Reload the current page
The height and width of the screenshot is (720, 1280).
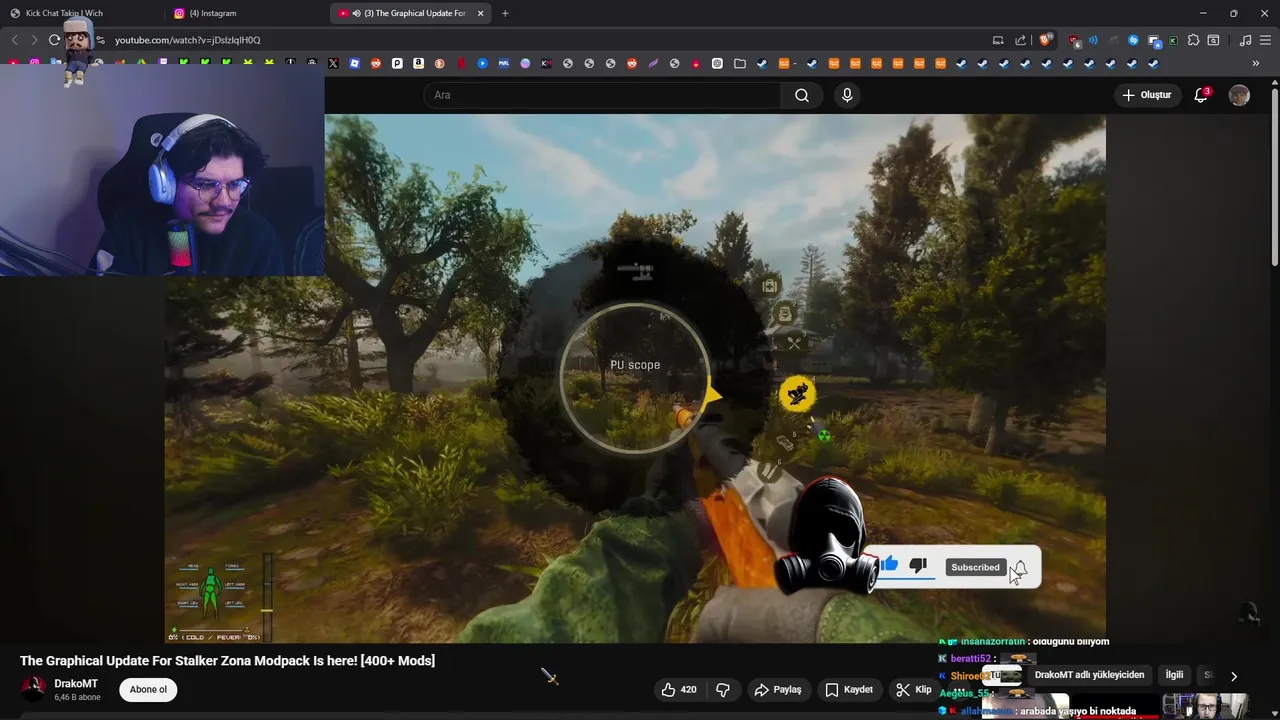click(54, 40)
